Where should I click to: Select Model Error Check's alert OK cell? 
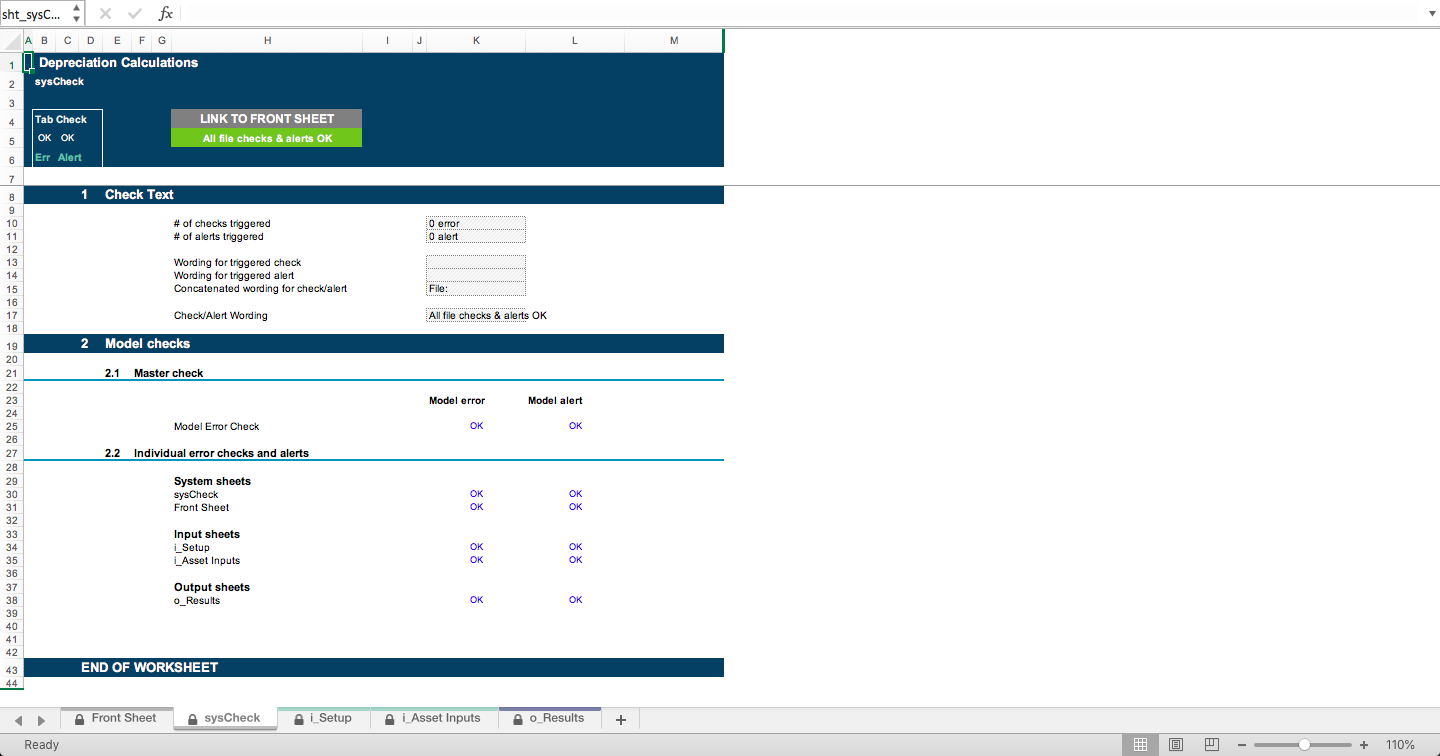tap(575, 426)
